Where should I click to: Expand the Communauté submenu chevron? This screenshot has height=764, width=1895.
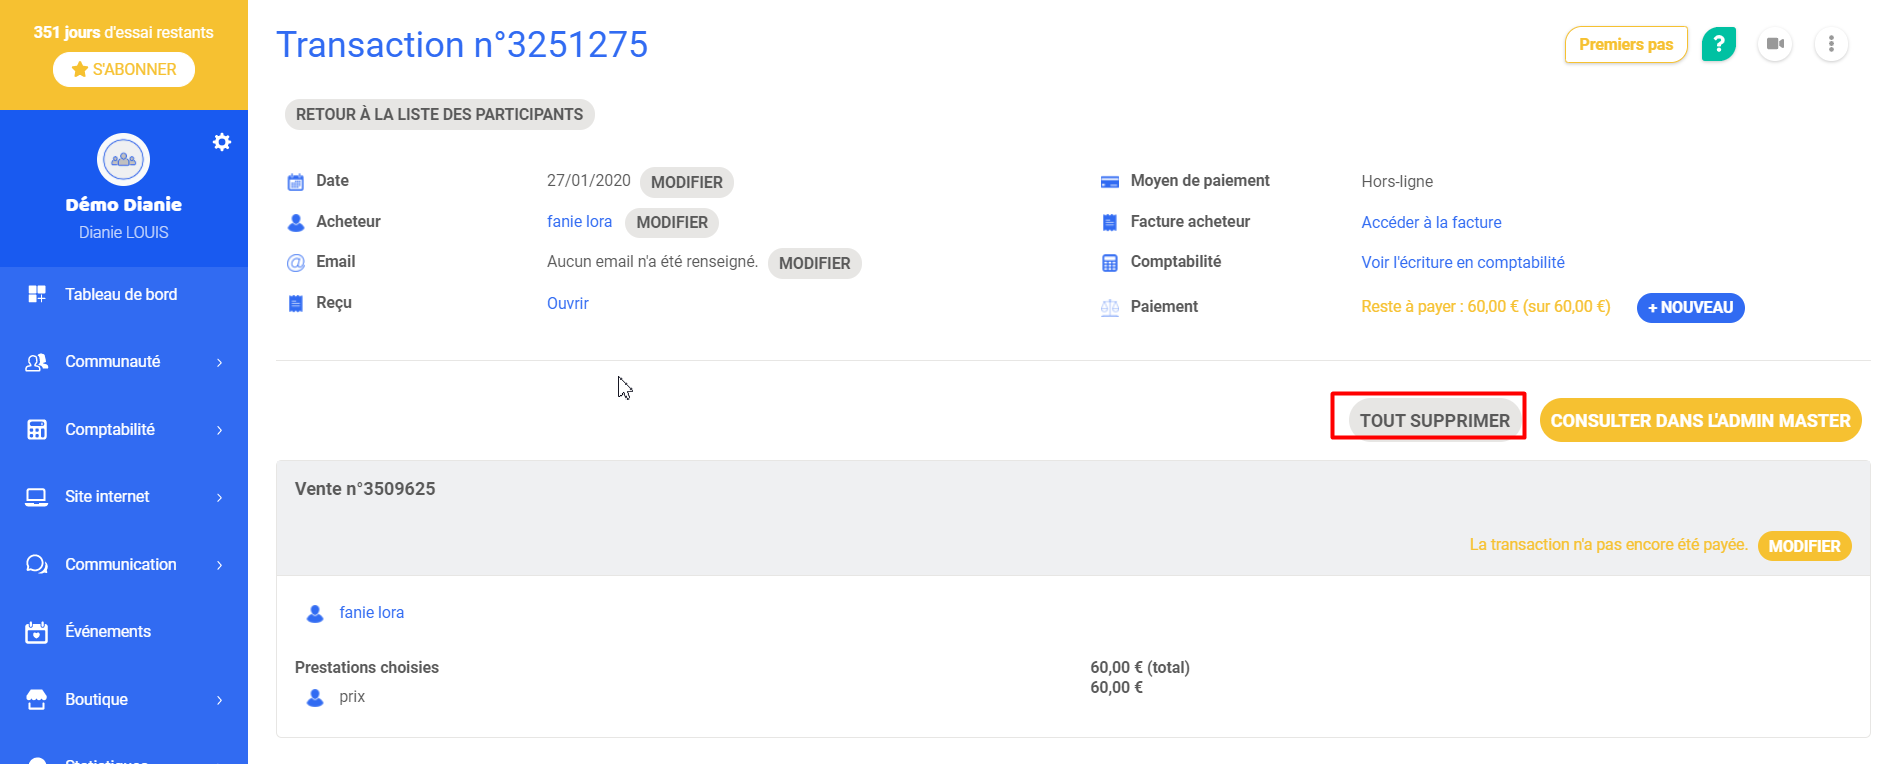coord(220,362)
